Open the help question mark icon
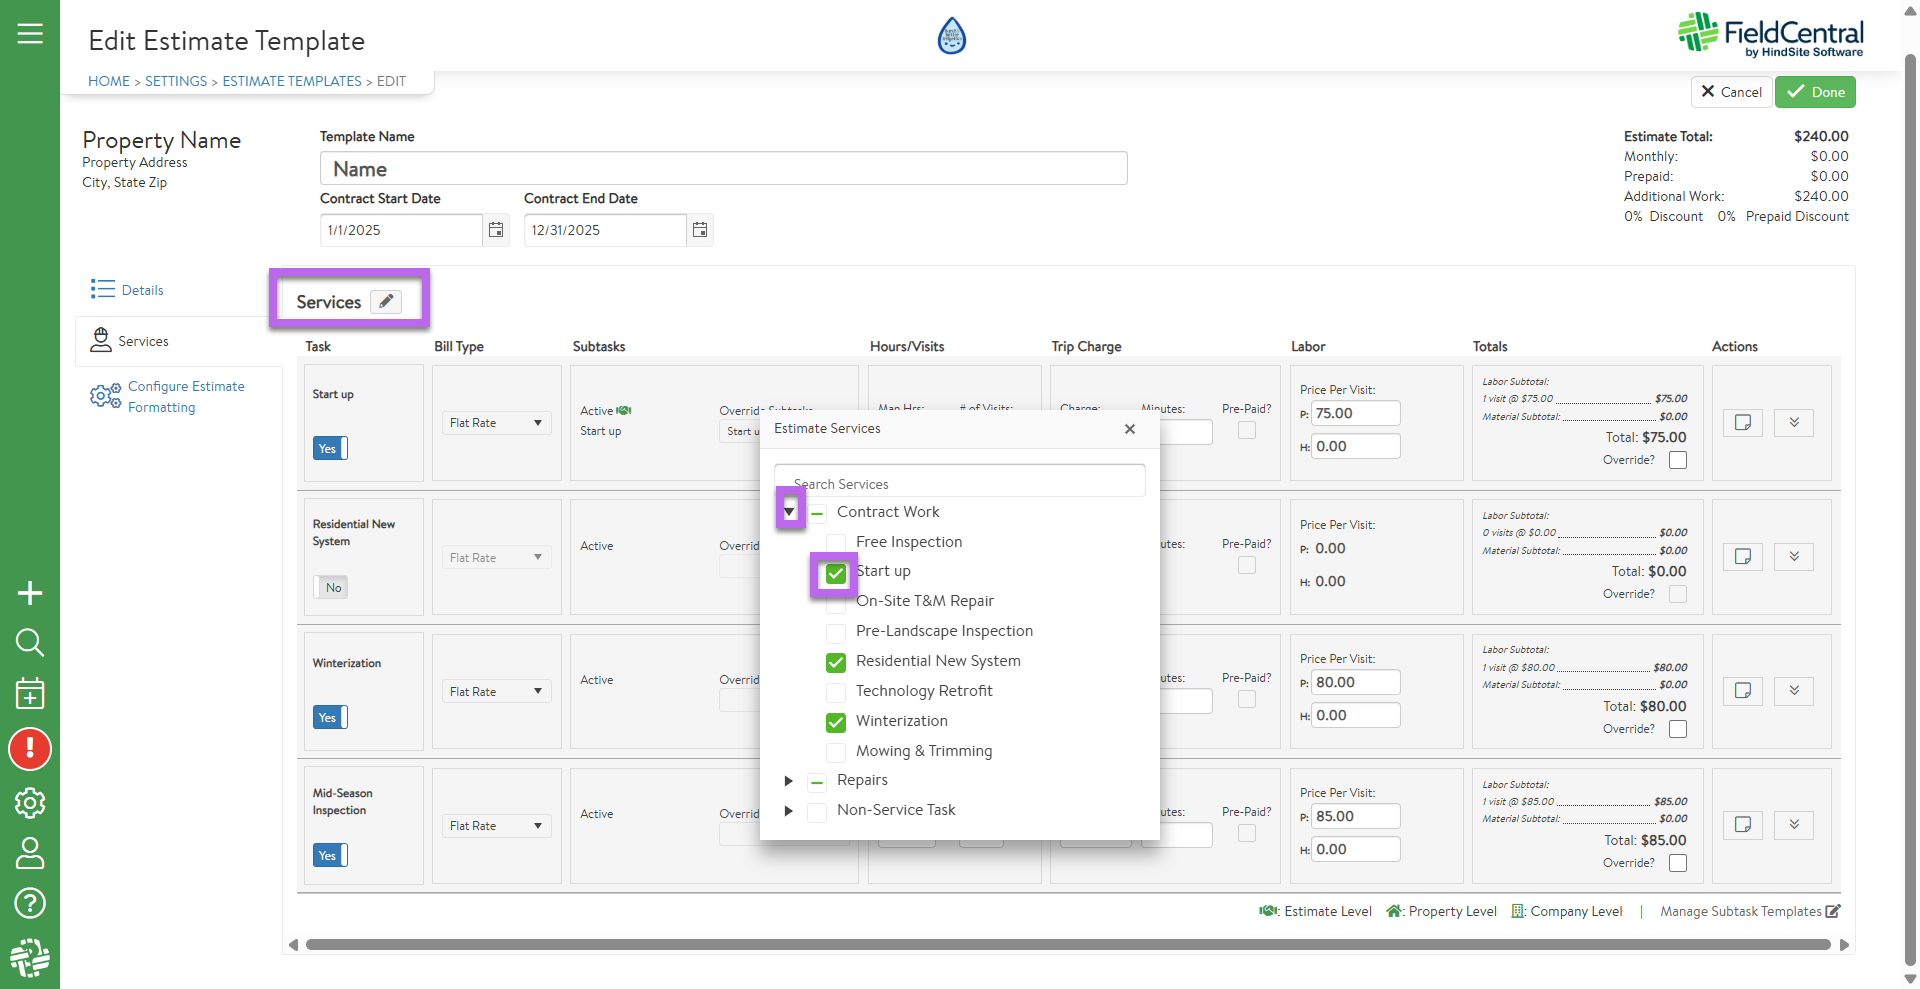1920x989 pixels. pyautogui.click(x=30, y=903)
